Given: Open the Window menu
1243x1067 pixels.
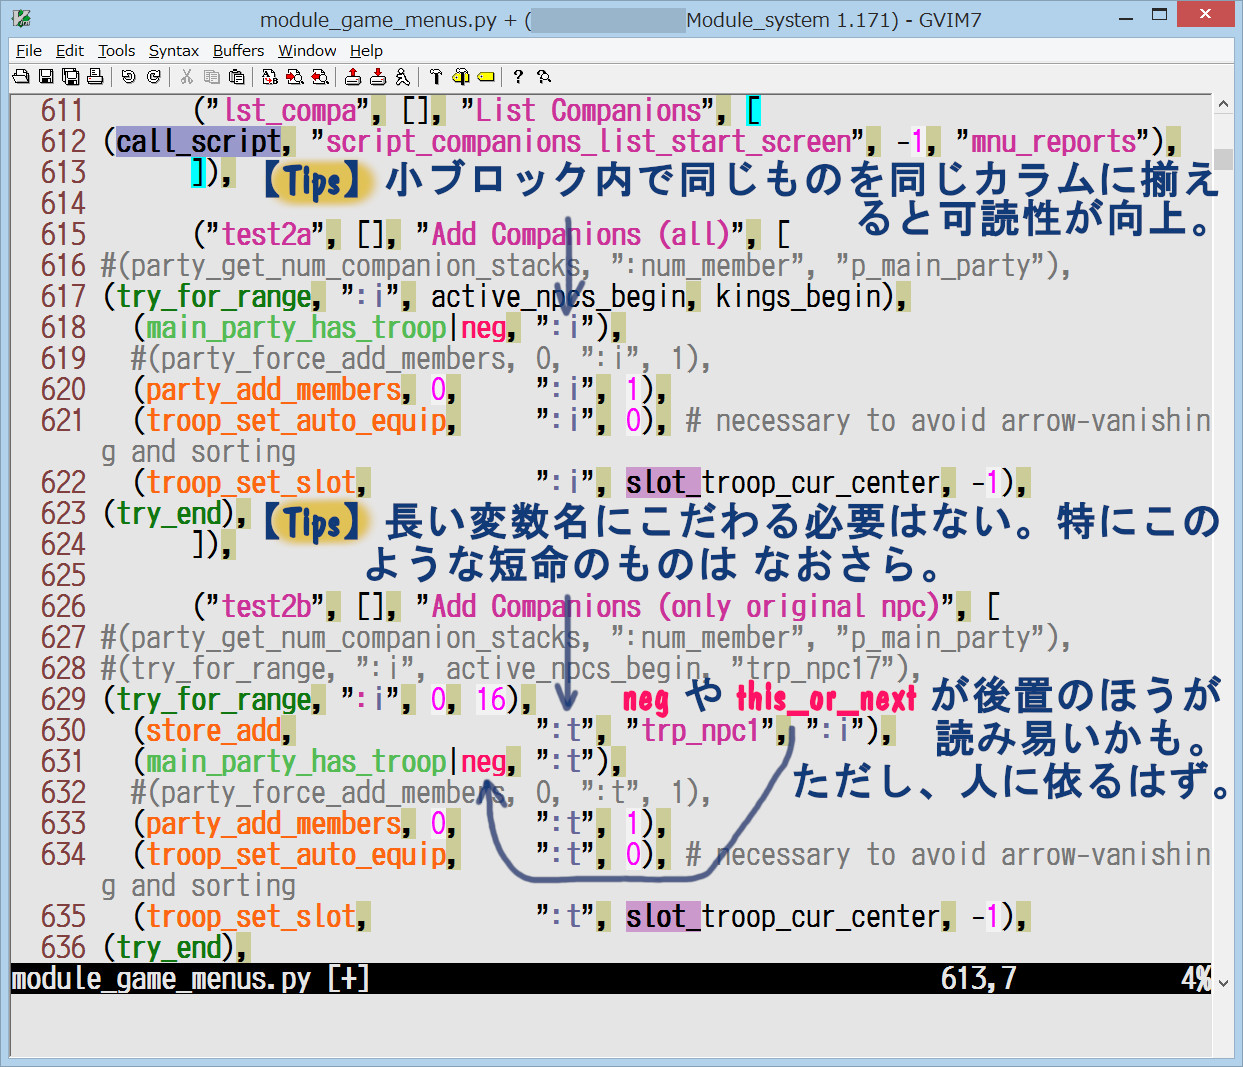Looking at the screenshot, I should coord(307,50).
